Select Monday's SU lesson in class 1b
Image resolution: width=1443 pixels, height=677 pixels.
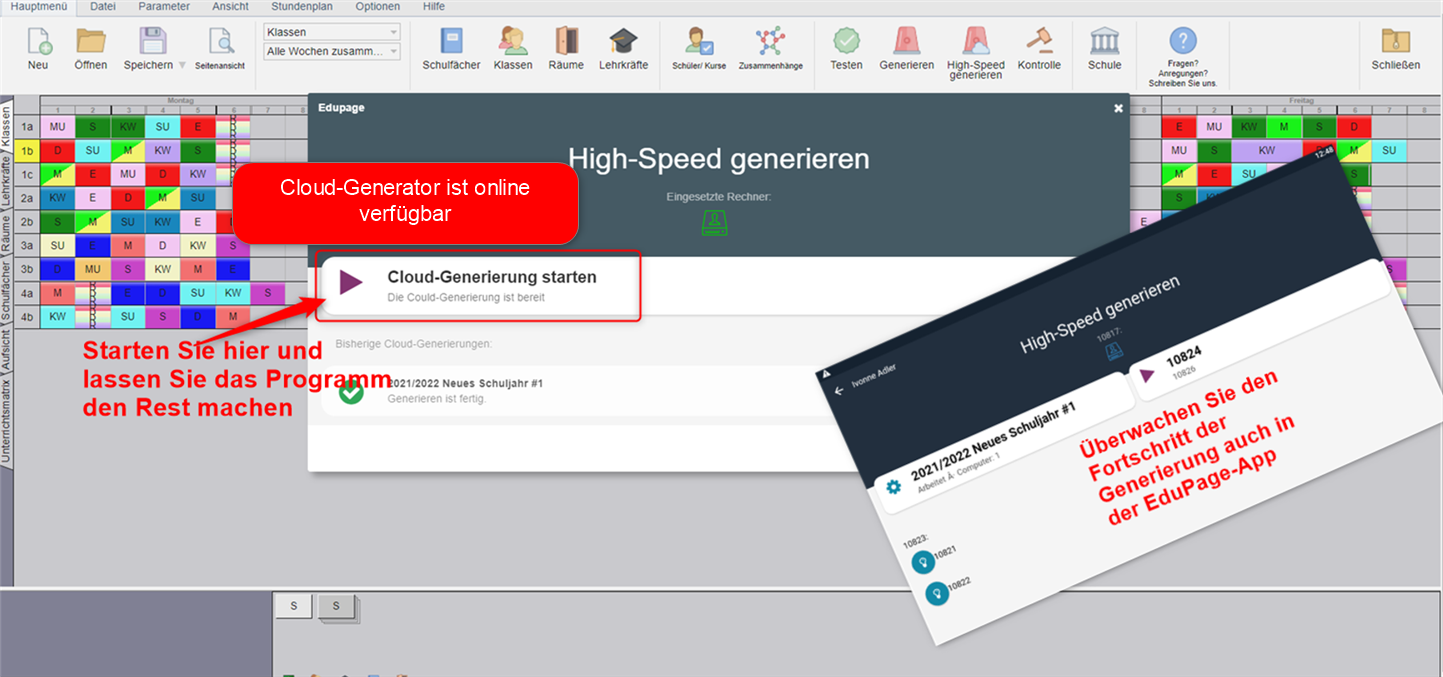coord(93,150)
